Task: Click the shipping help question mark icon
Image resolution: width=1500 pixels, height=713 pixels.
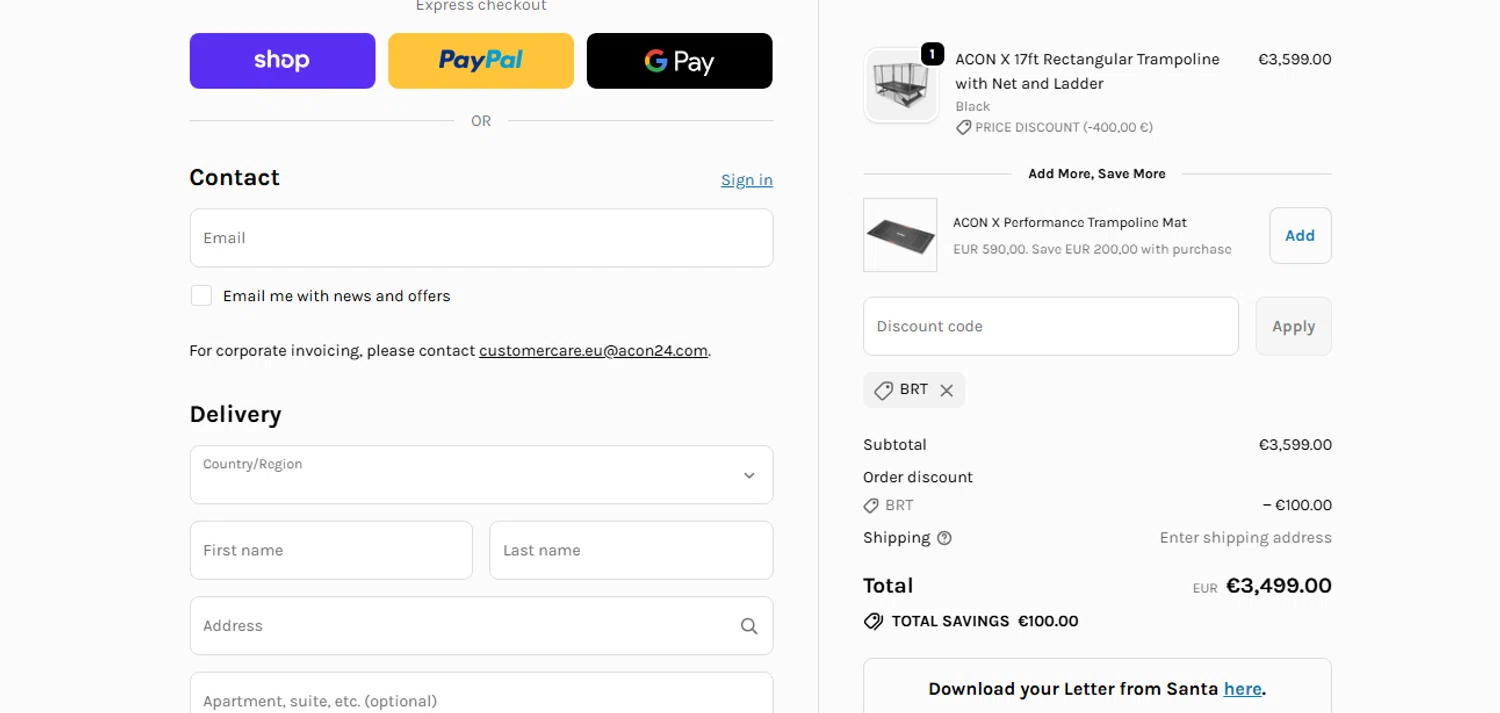Action: pos(944,538)
